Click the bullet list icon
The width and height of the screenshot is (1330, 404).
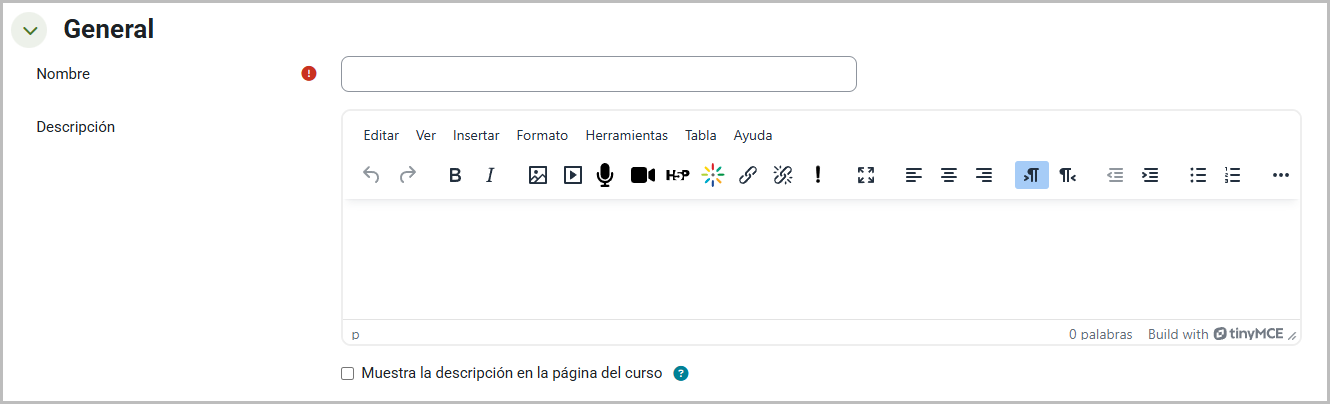(x=1198, y=176)
